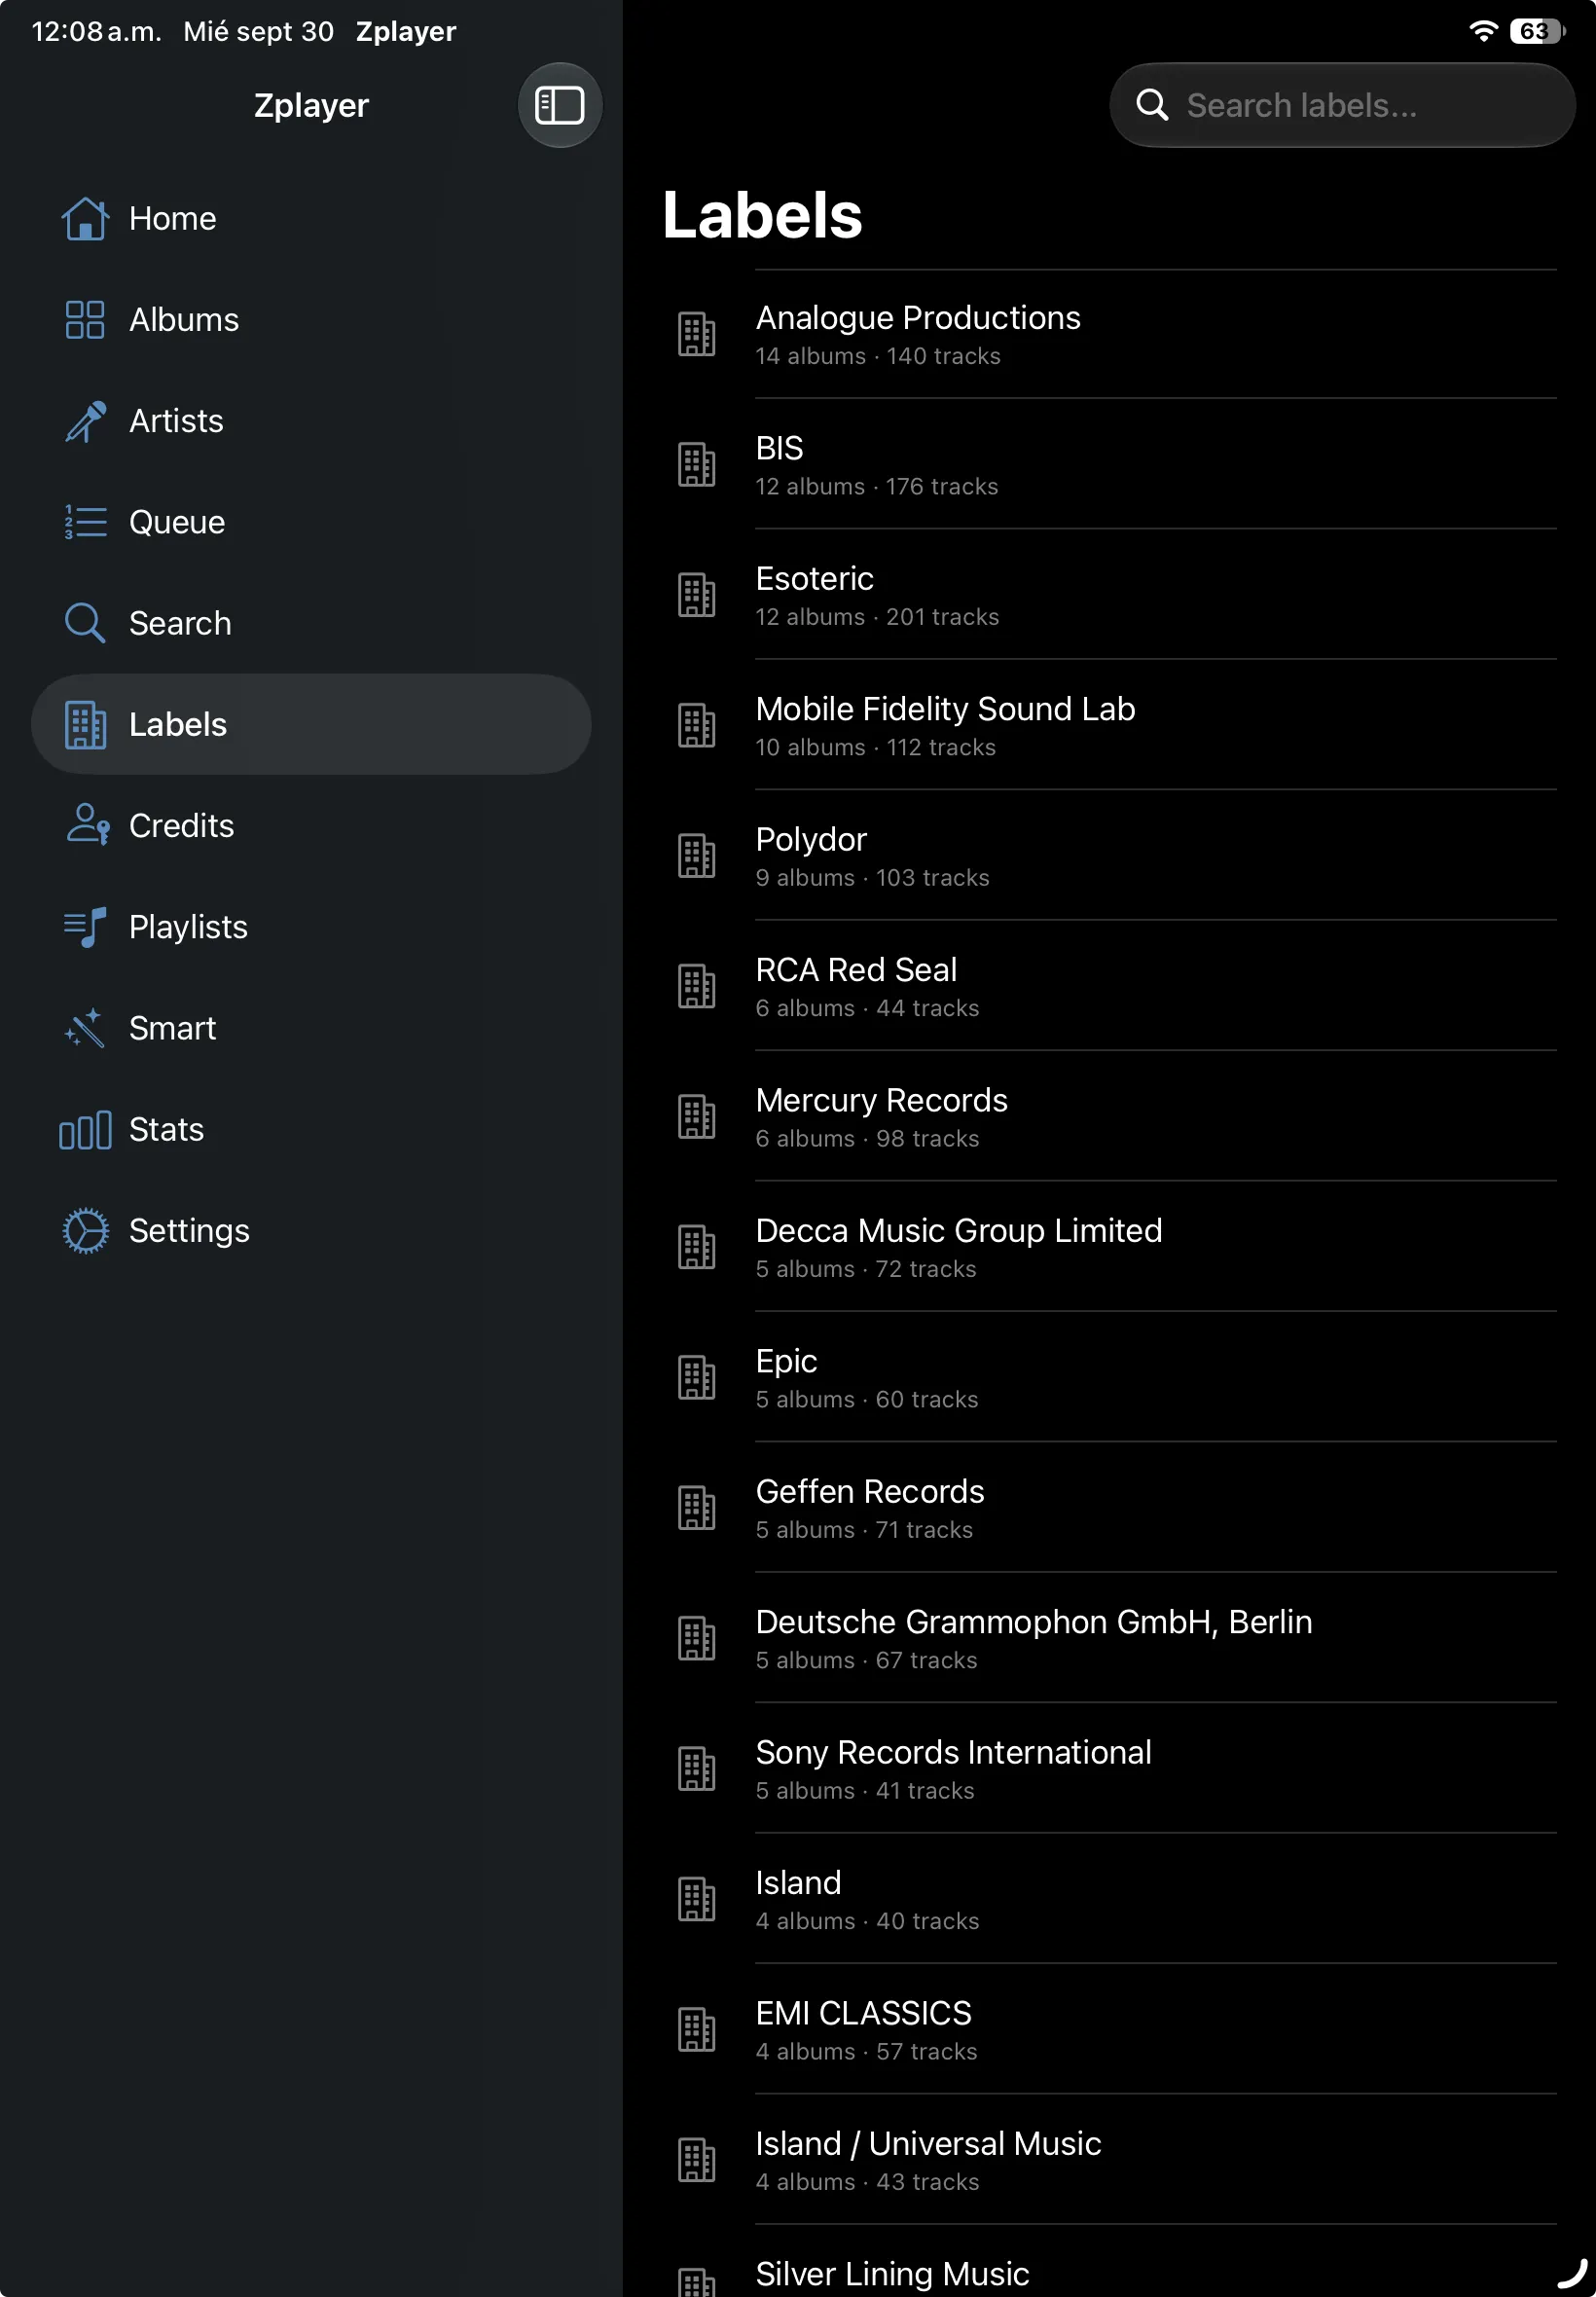Click the Search magnifier icon in sidebar
Image resolution: width=1596 pixels, height=2297 pixels.
click(85, 623)
